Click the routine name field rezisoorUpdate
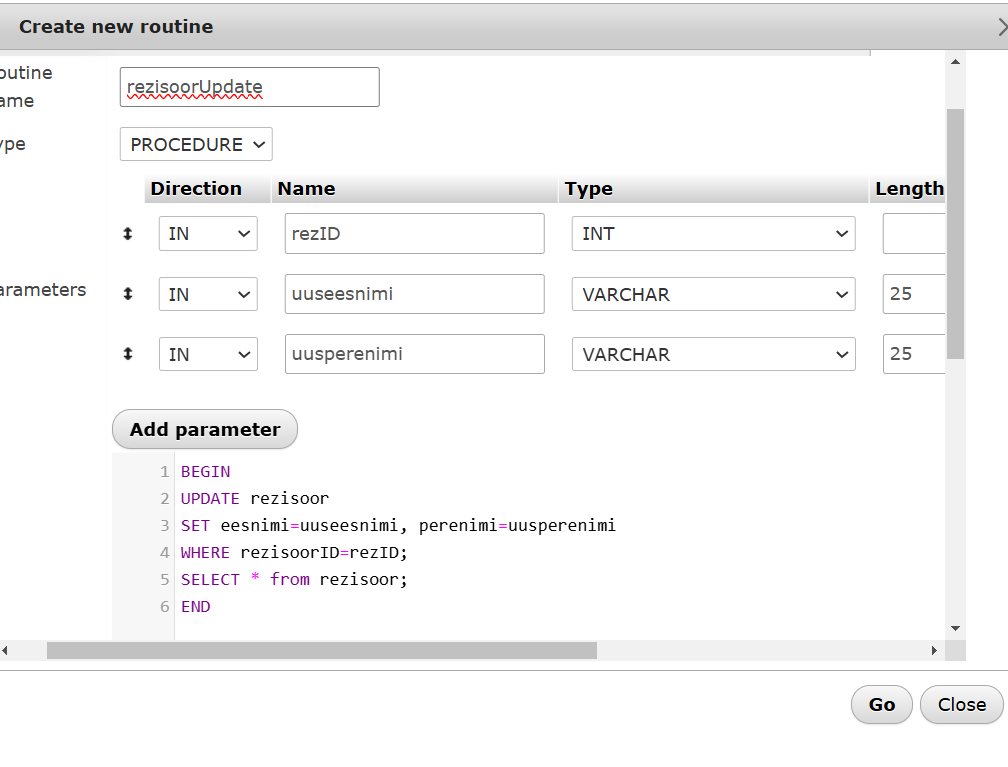Screen dimensions: 1008x767 click(x=249, y=87)
